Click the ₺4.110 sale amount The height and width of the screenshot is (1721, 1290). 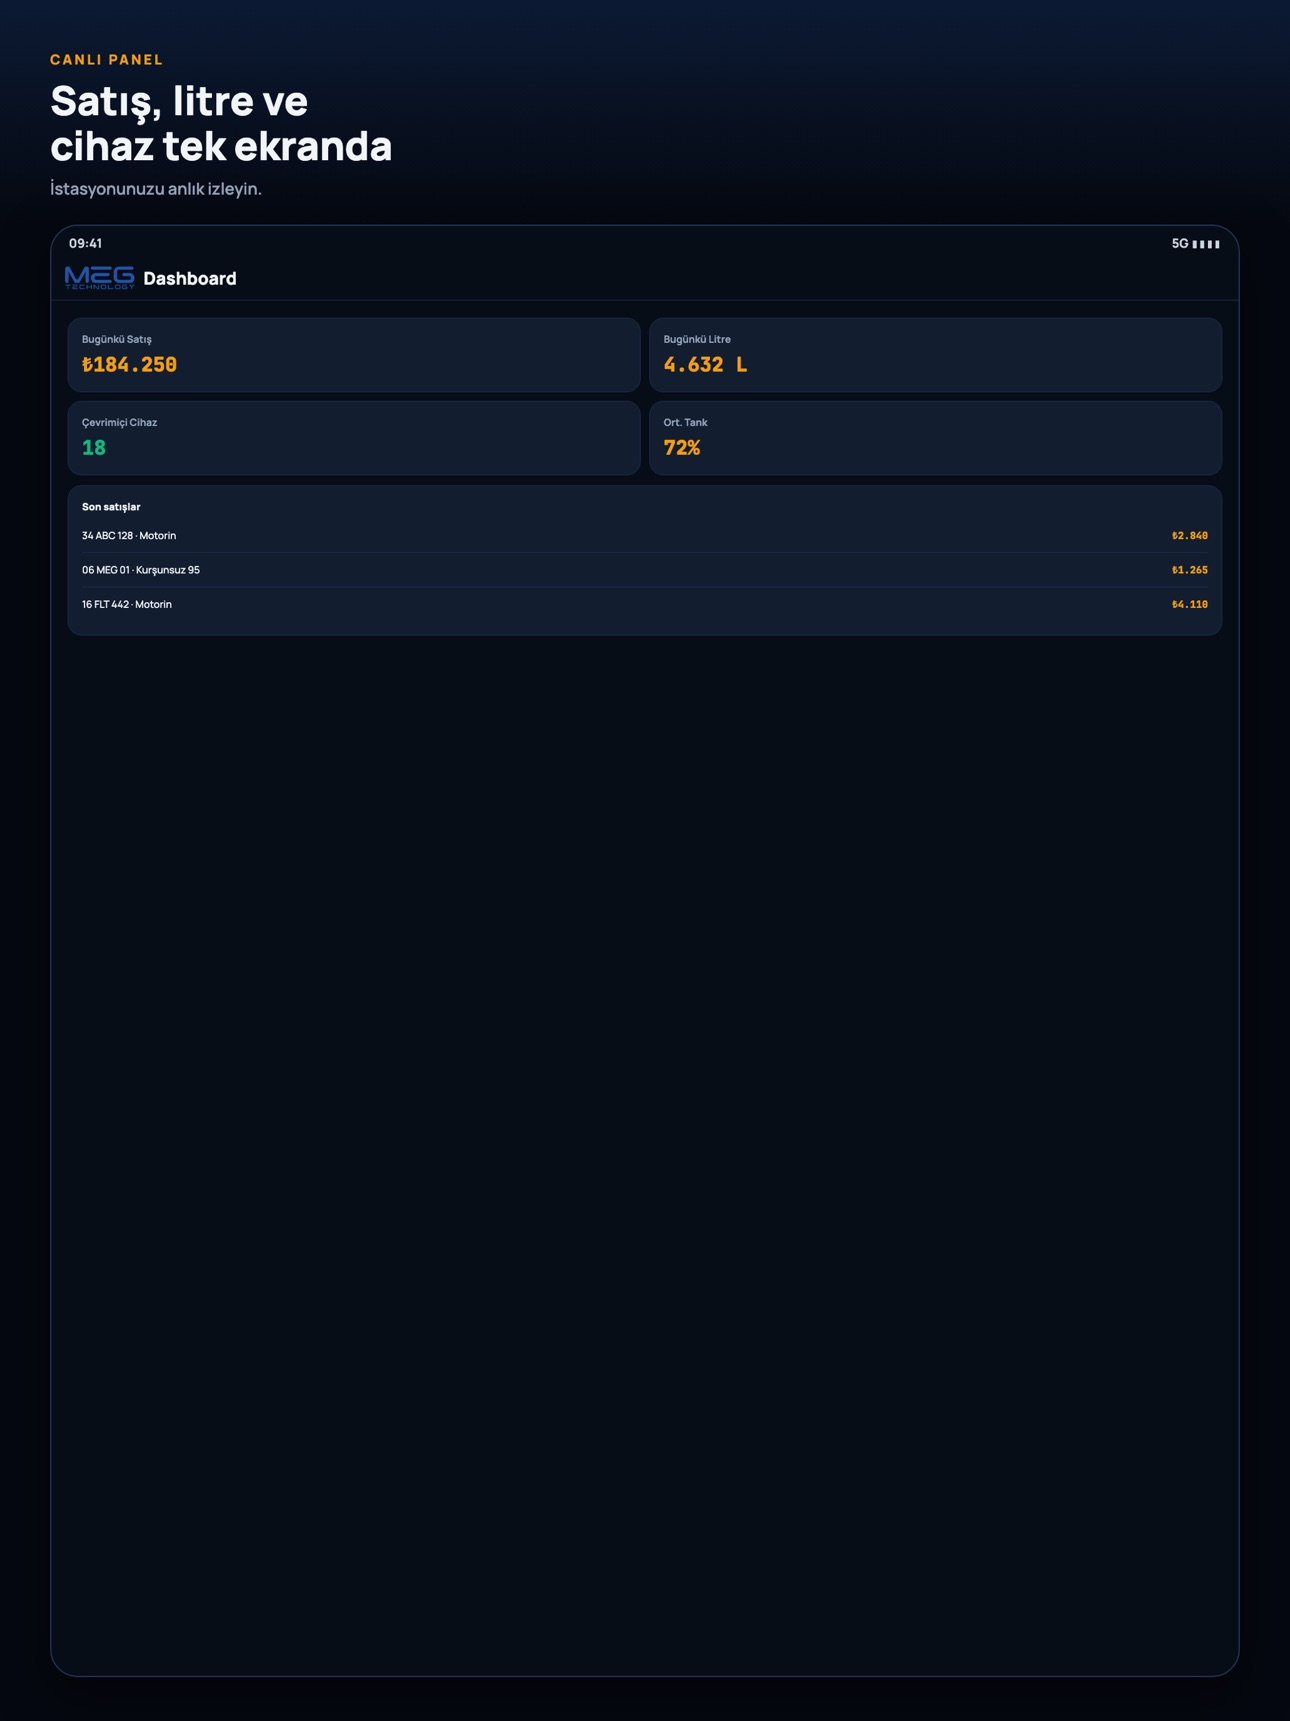pos(1190,604)
